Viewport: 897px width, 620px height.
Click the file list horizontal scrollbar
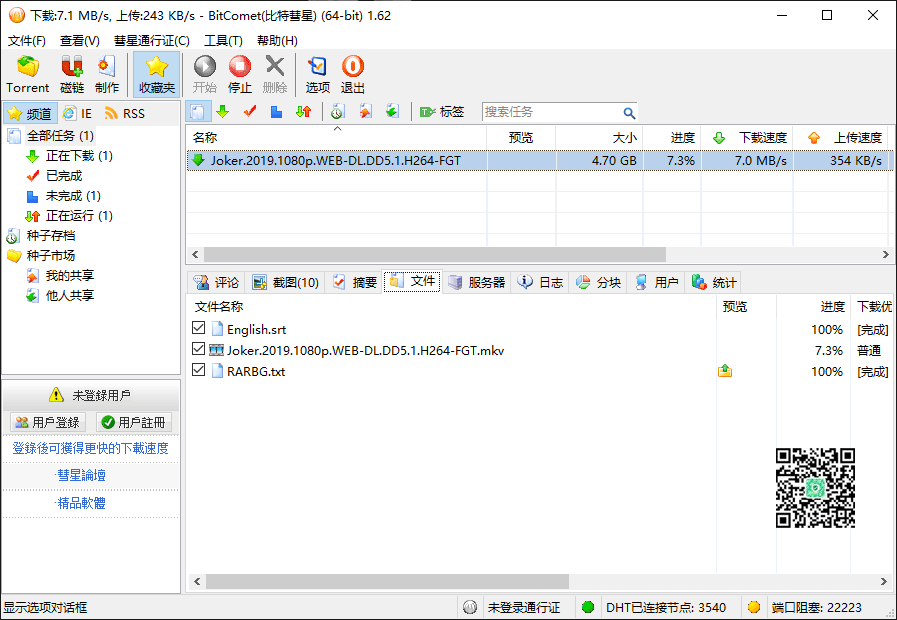pos(539,582)
